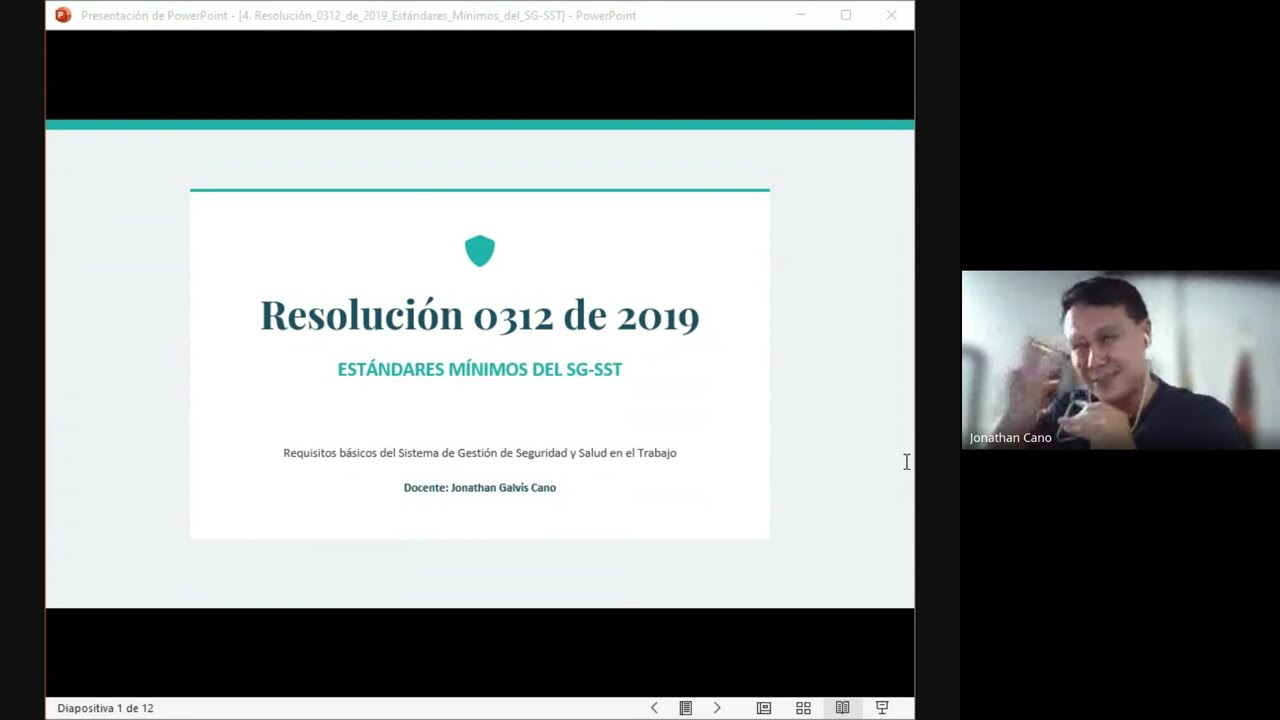Start Slide Show presentation icon
This screenshot has width=1280, height=720.
click(882, 708)
